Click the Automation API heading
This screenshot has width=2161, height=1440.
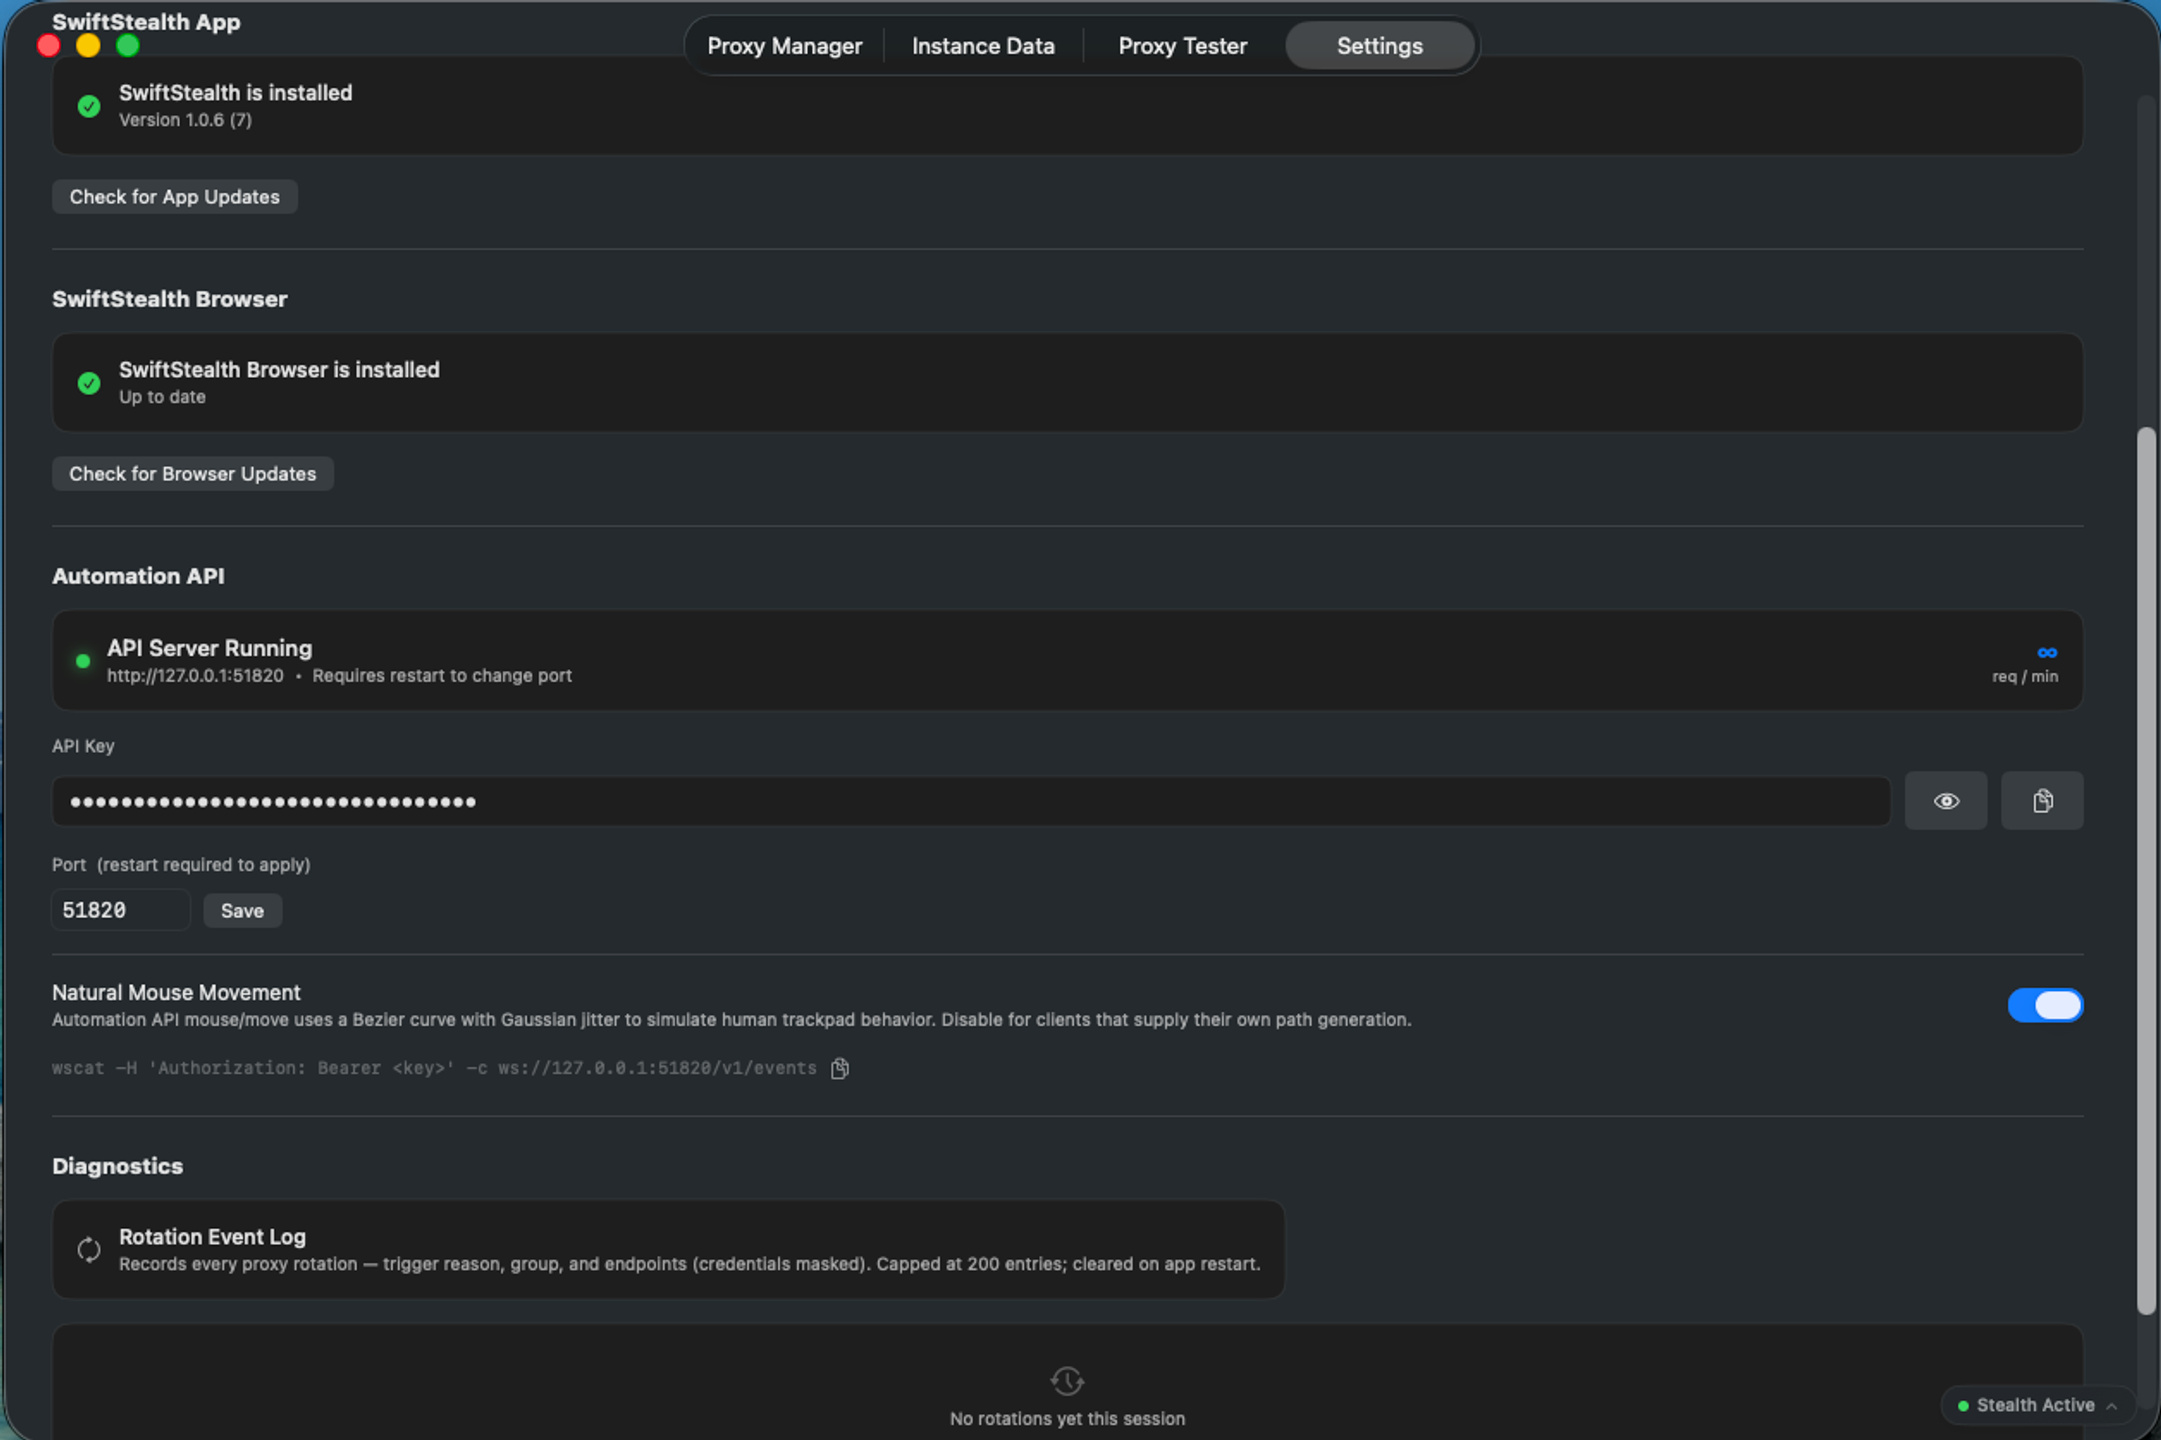(x=138, y=576)
